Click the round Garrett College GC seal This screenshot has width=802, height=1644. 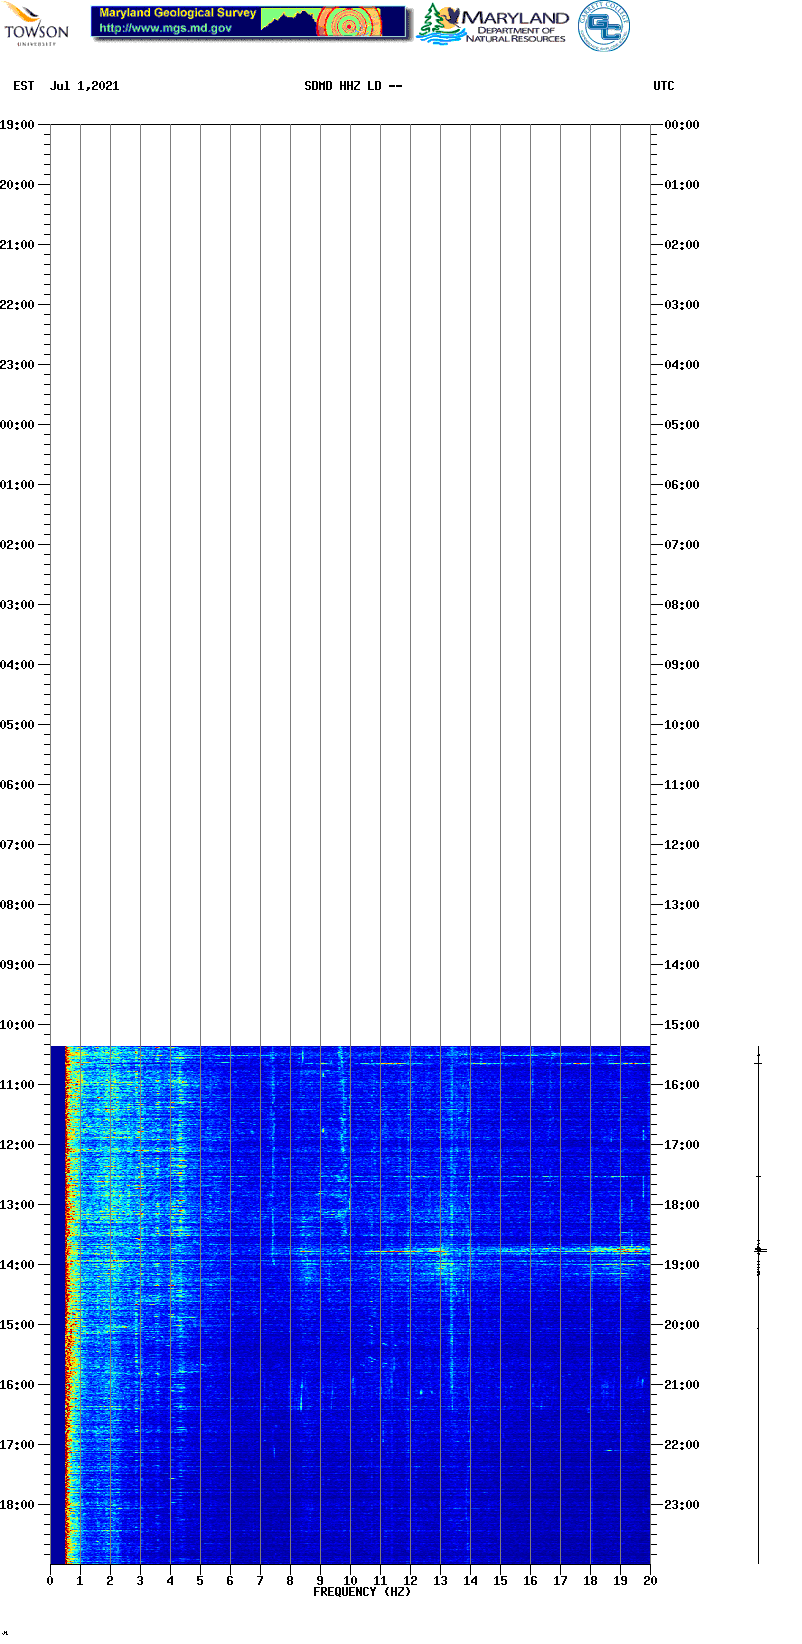(x=604, y=26)
